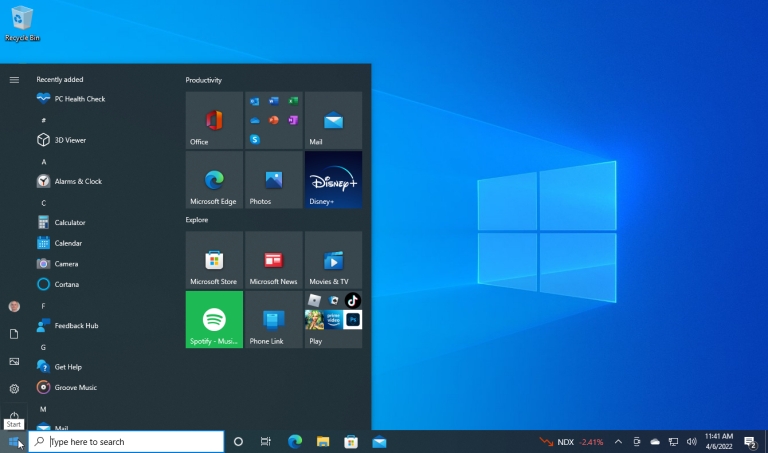
Task: Open the Microsoft News tile
Action: [x=274, y=260]
